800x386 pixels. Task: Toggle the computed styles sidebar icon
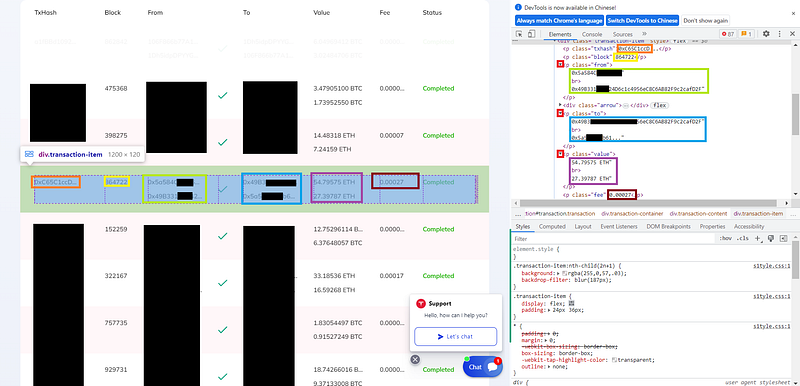[784, 238]
